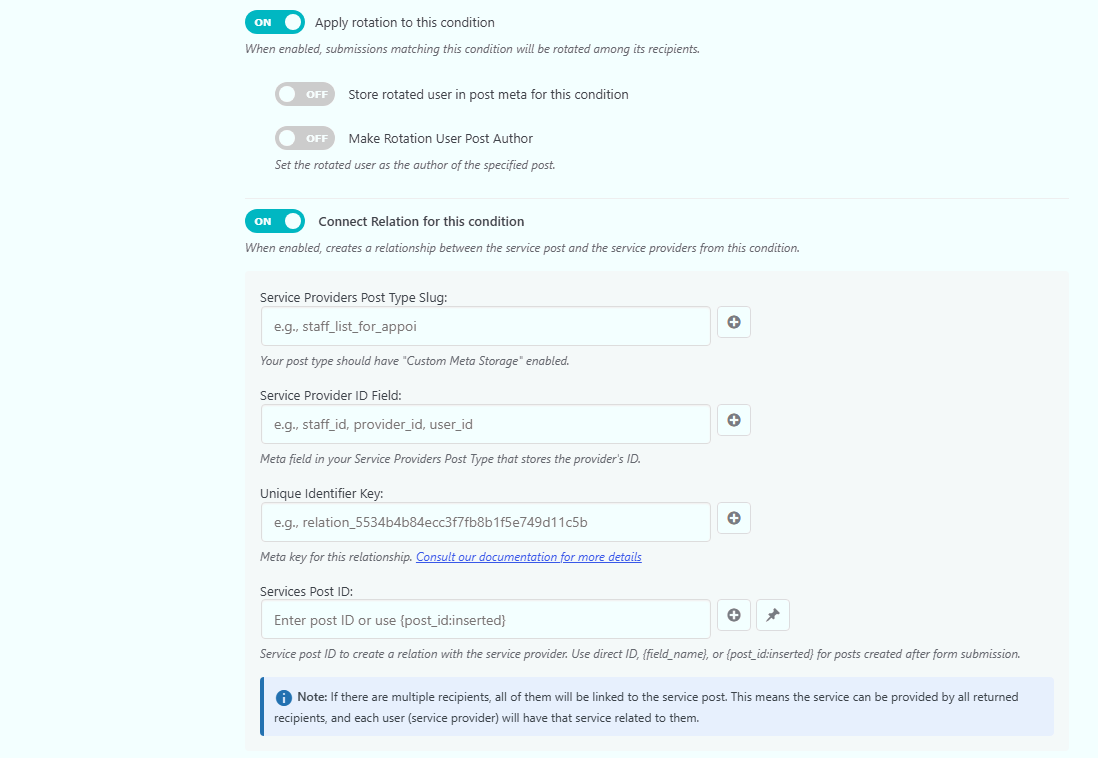Click the 'Make Rotation User Post Author' label
Image resolution: width=1098 pixels, height=758 pixels.
tap(440, 139)
